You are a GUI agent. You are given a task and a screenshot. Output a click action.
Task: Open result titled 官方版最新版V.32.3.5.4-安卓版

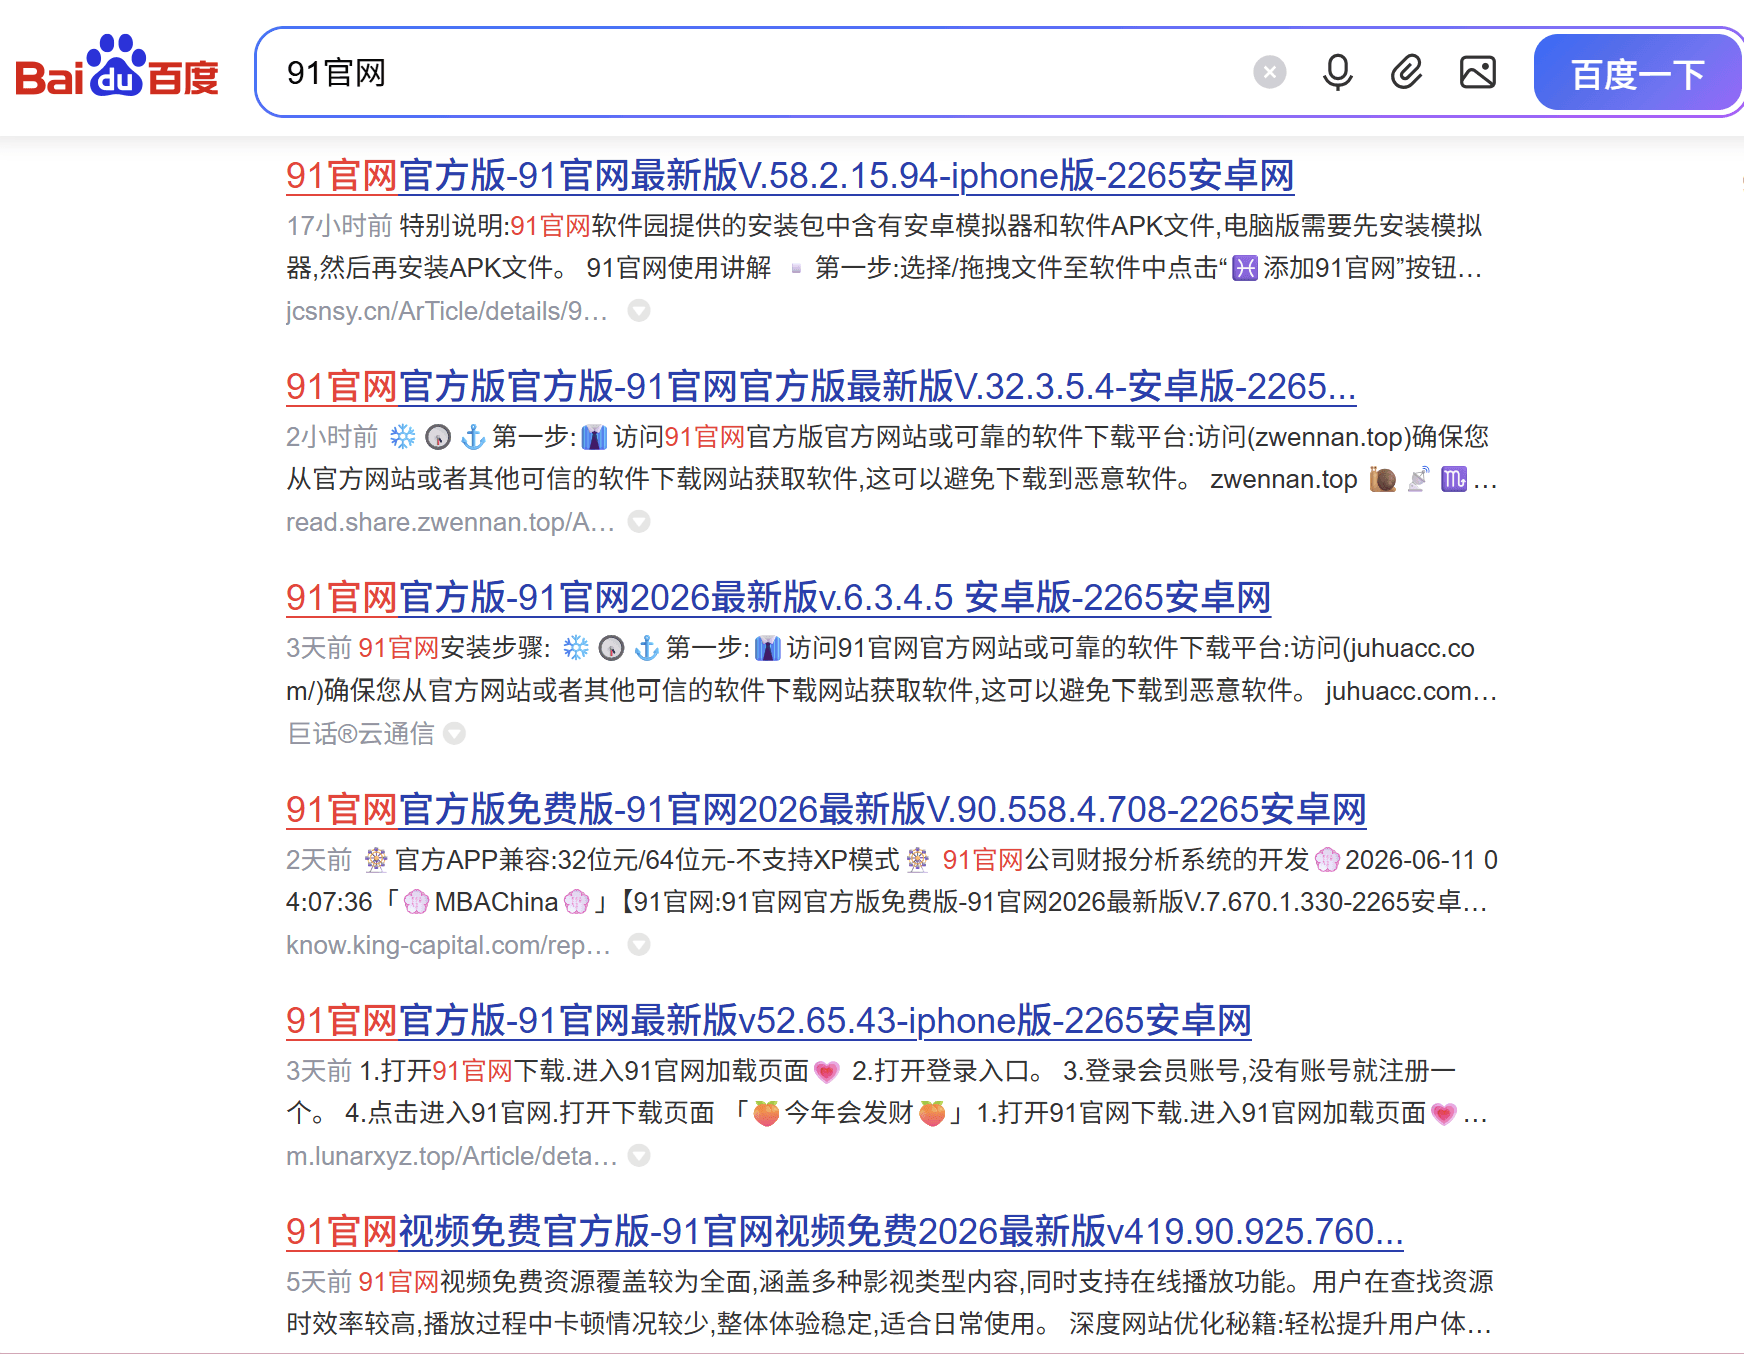(821, 387)
